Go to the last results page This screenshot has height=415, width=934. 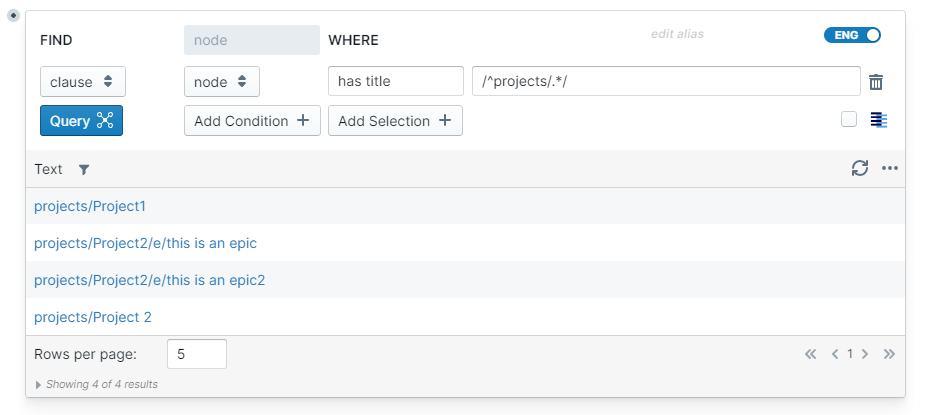pos(889,354)
